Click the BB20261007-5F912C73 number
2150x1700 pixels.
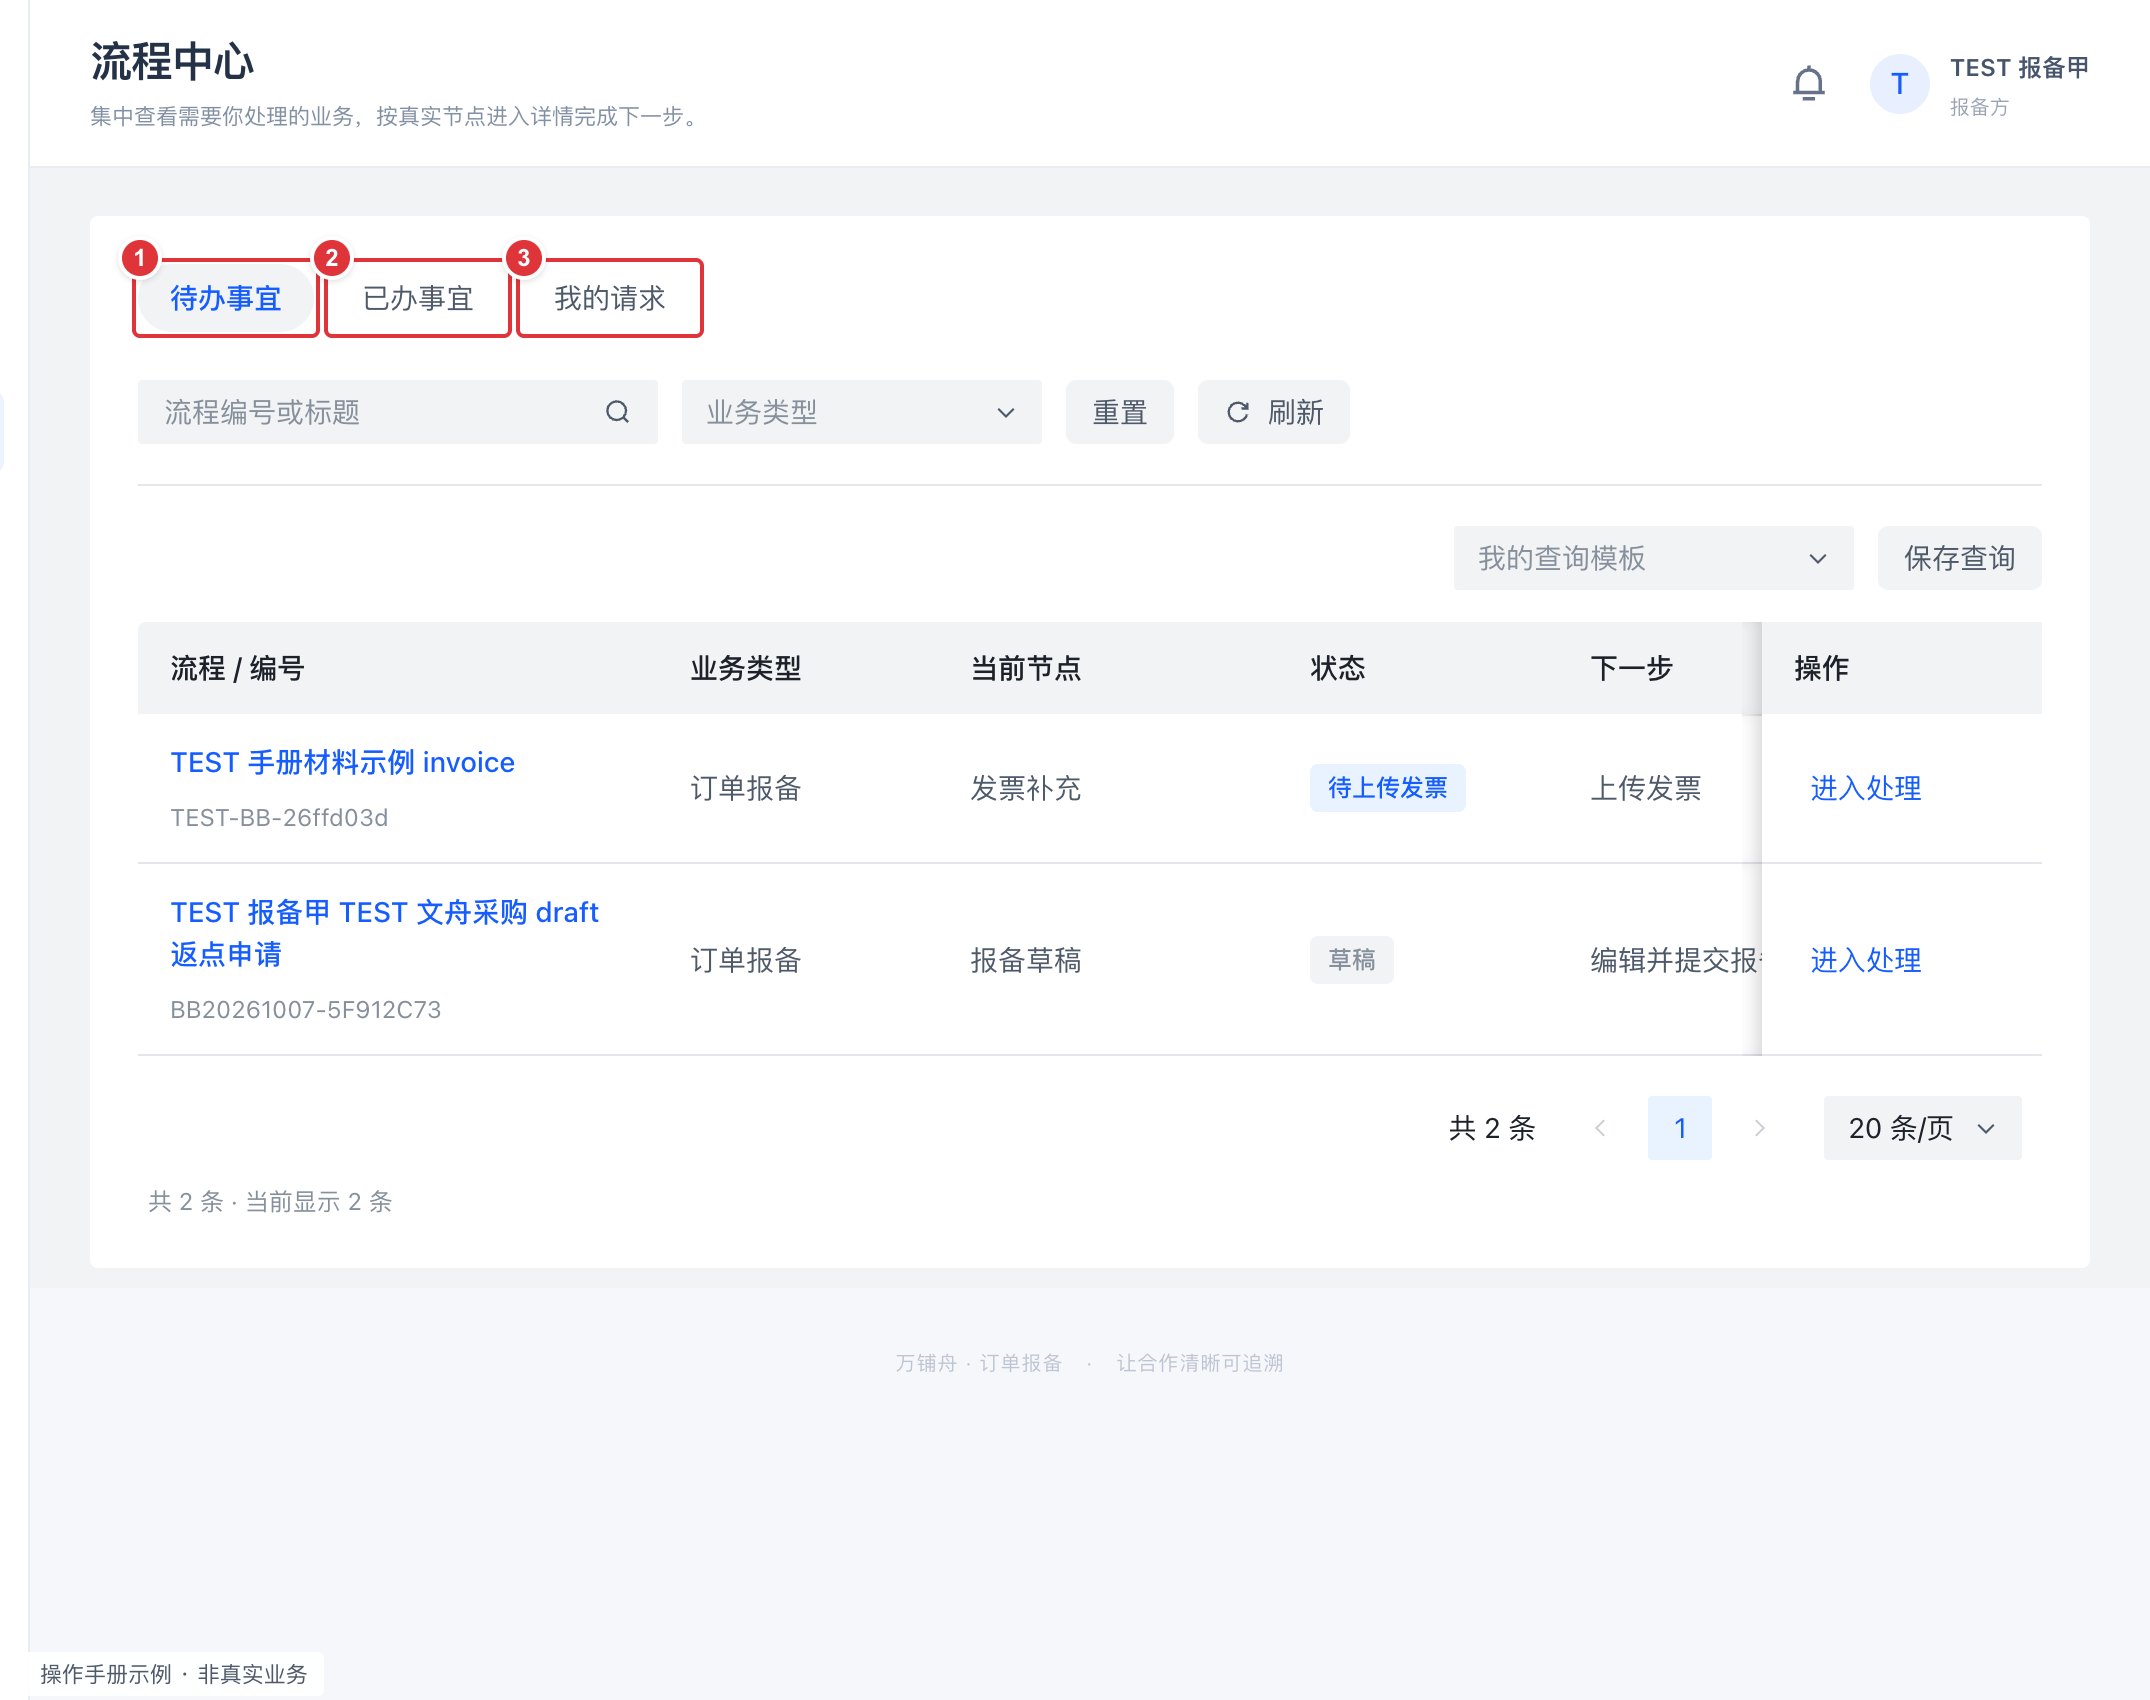pos(306,1010)
